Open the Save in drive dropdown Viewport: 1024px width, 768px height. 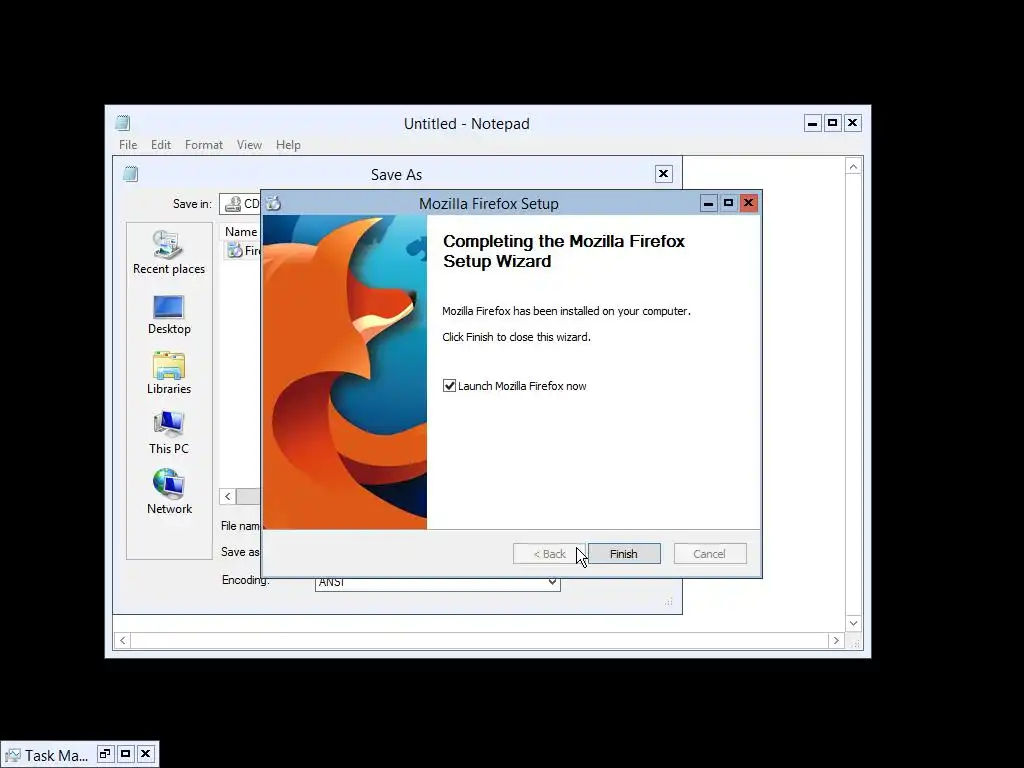[240, 204]
